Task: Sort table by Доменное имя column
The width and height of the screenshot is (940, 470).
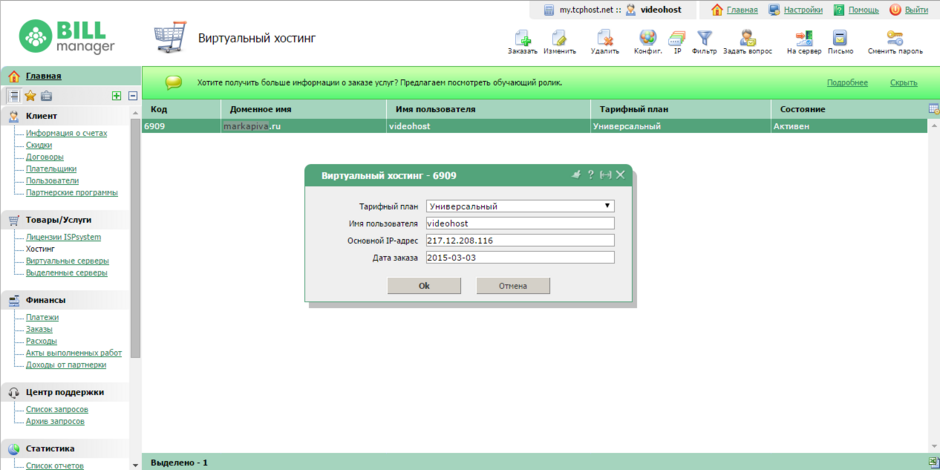Action: point(304,109)
